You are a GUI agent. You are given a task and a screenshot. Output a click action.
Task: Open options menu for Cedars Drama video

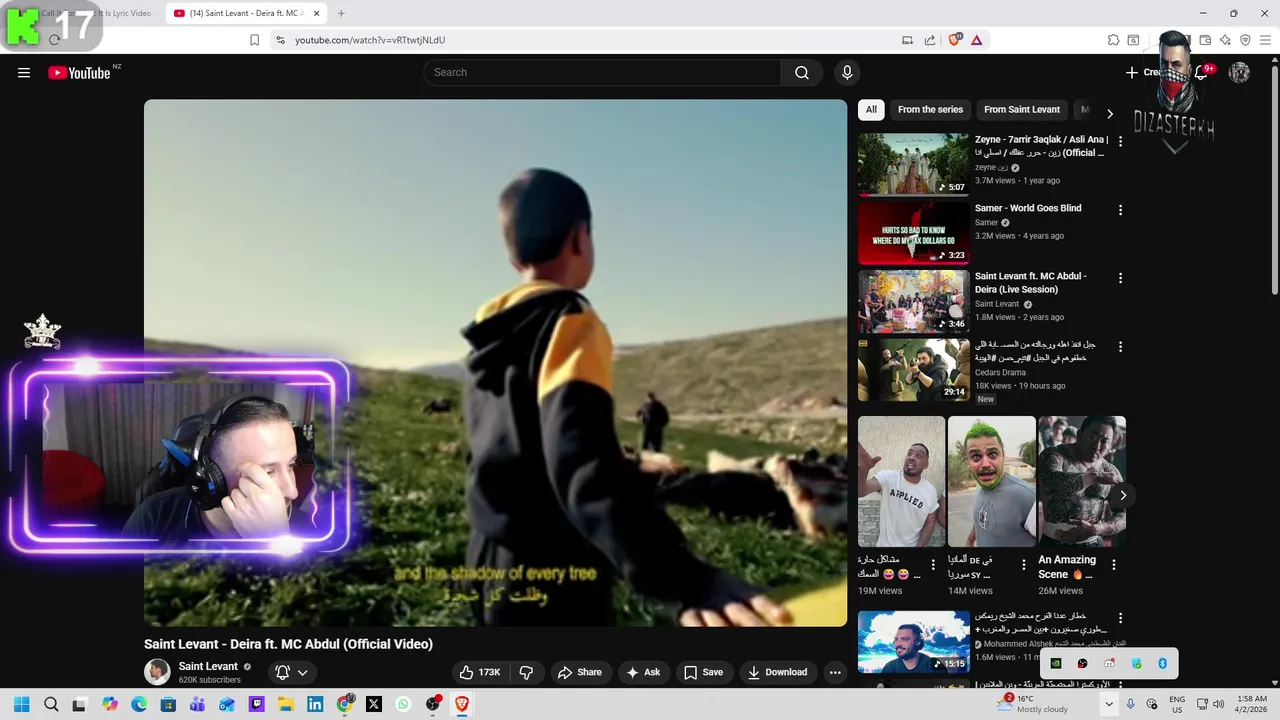tap(1120, 346)
